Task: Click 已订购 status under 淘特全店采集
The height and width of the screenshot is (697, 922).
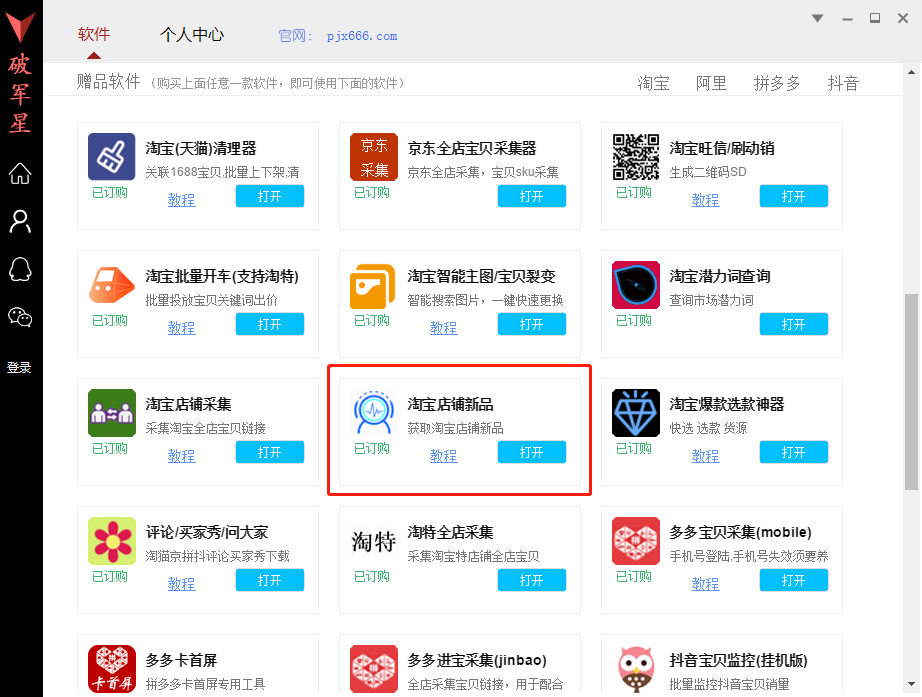Action: [x=372, y=576]
